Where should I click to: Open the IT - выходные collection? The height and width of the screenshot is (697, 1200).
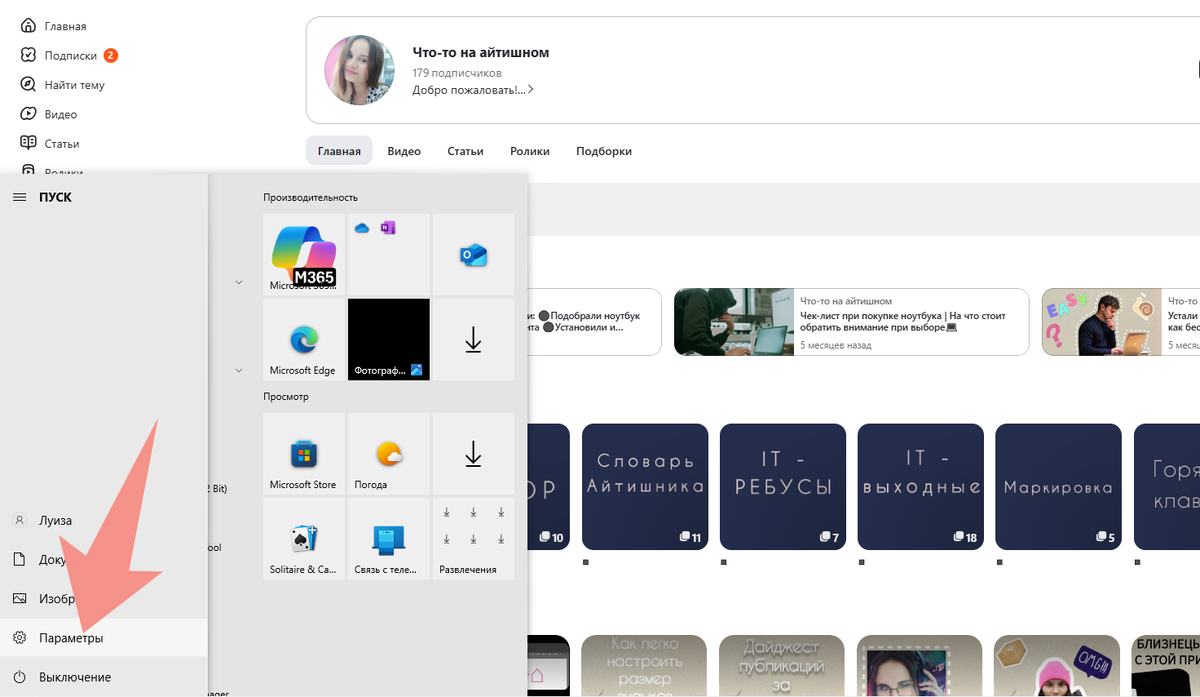click(x=921, y=487)
